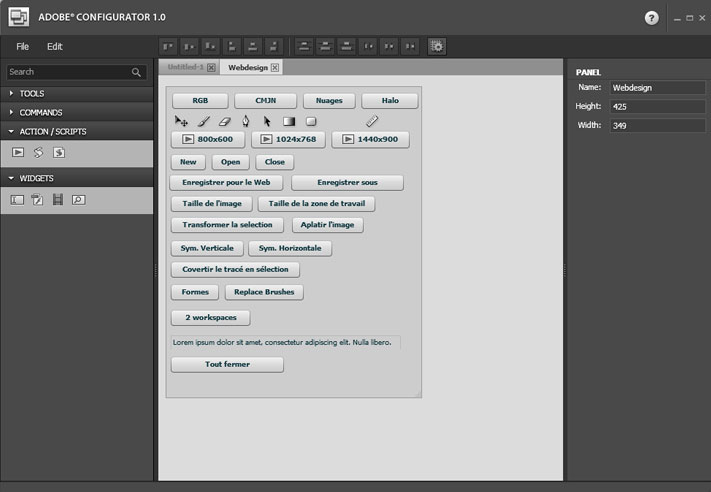Close the Untitled-1 tab
711x492 pixels.
211,68
